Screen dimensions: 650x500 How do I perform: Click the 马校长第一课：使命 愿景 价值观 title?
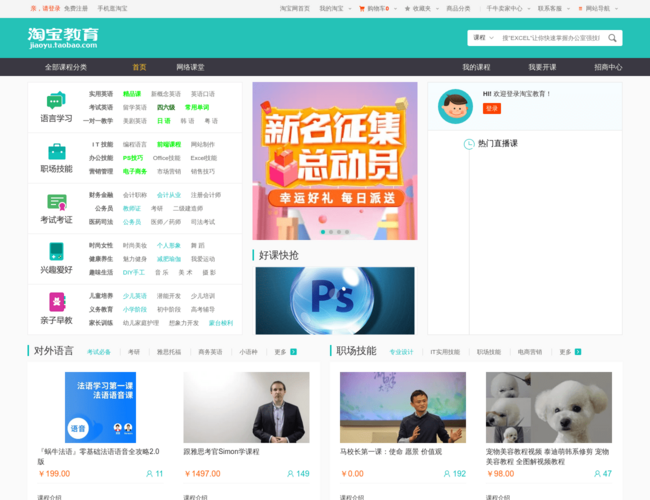tap(391, 451)
